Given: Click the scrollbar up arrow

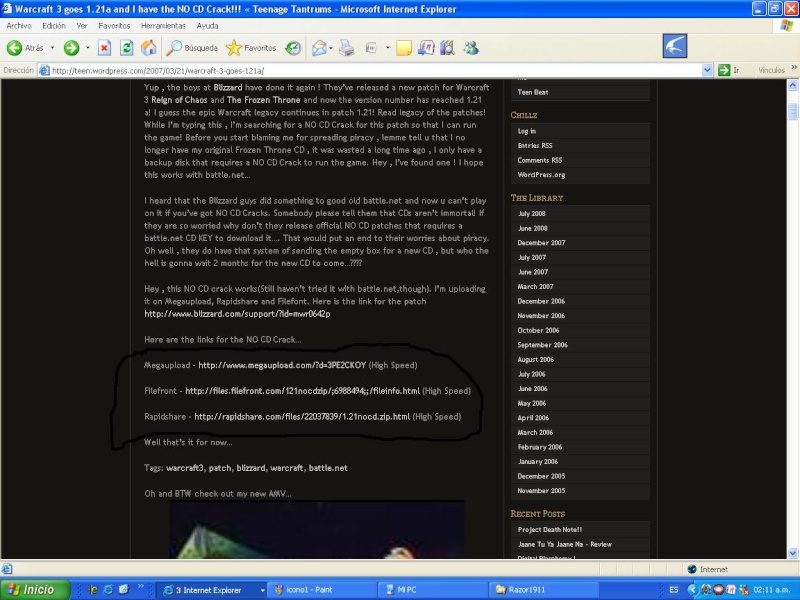Looking at the screenshot, I should [793, 85].
